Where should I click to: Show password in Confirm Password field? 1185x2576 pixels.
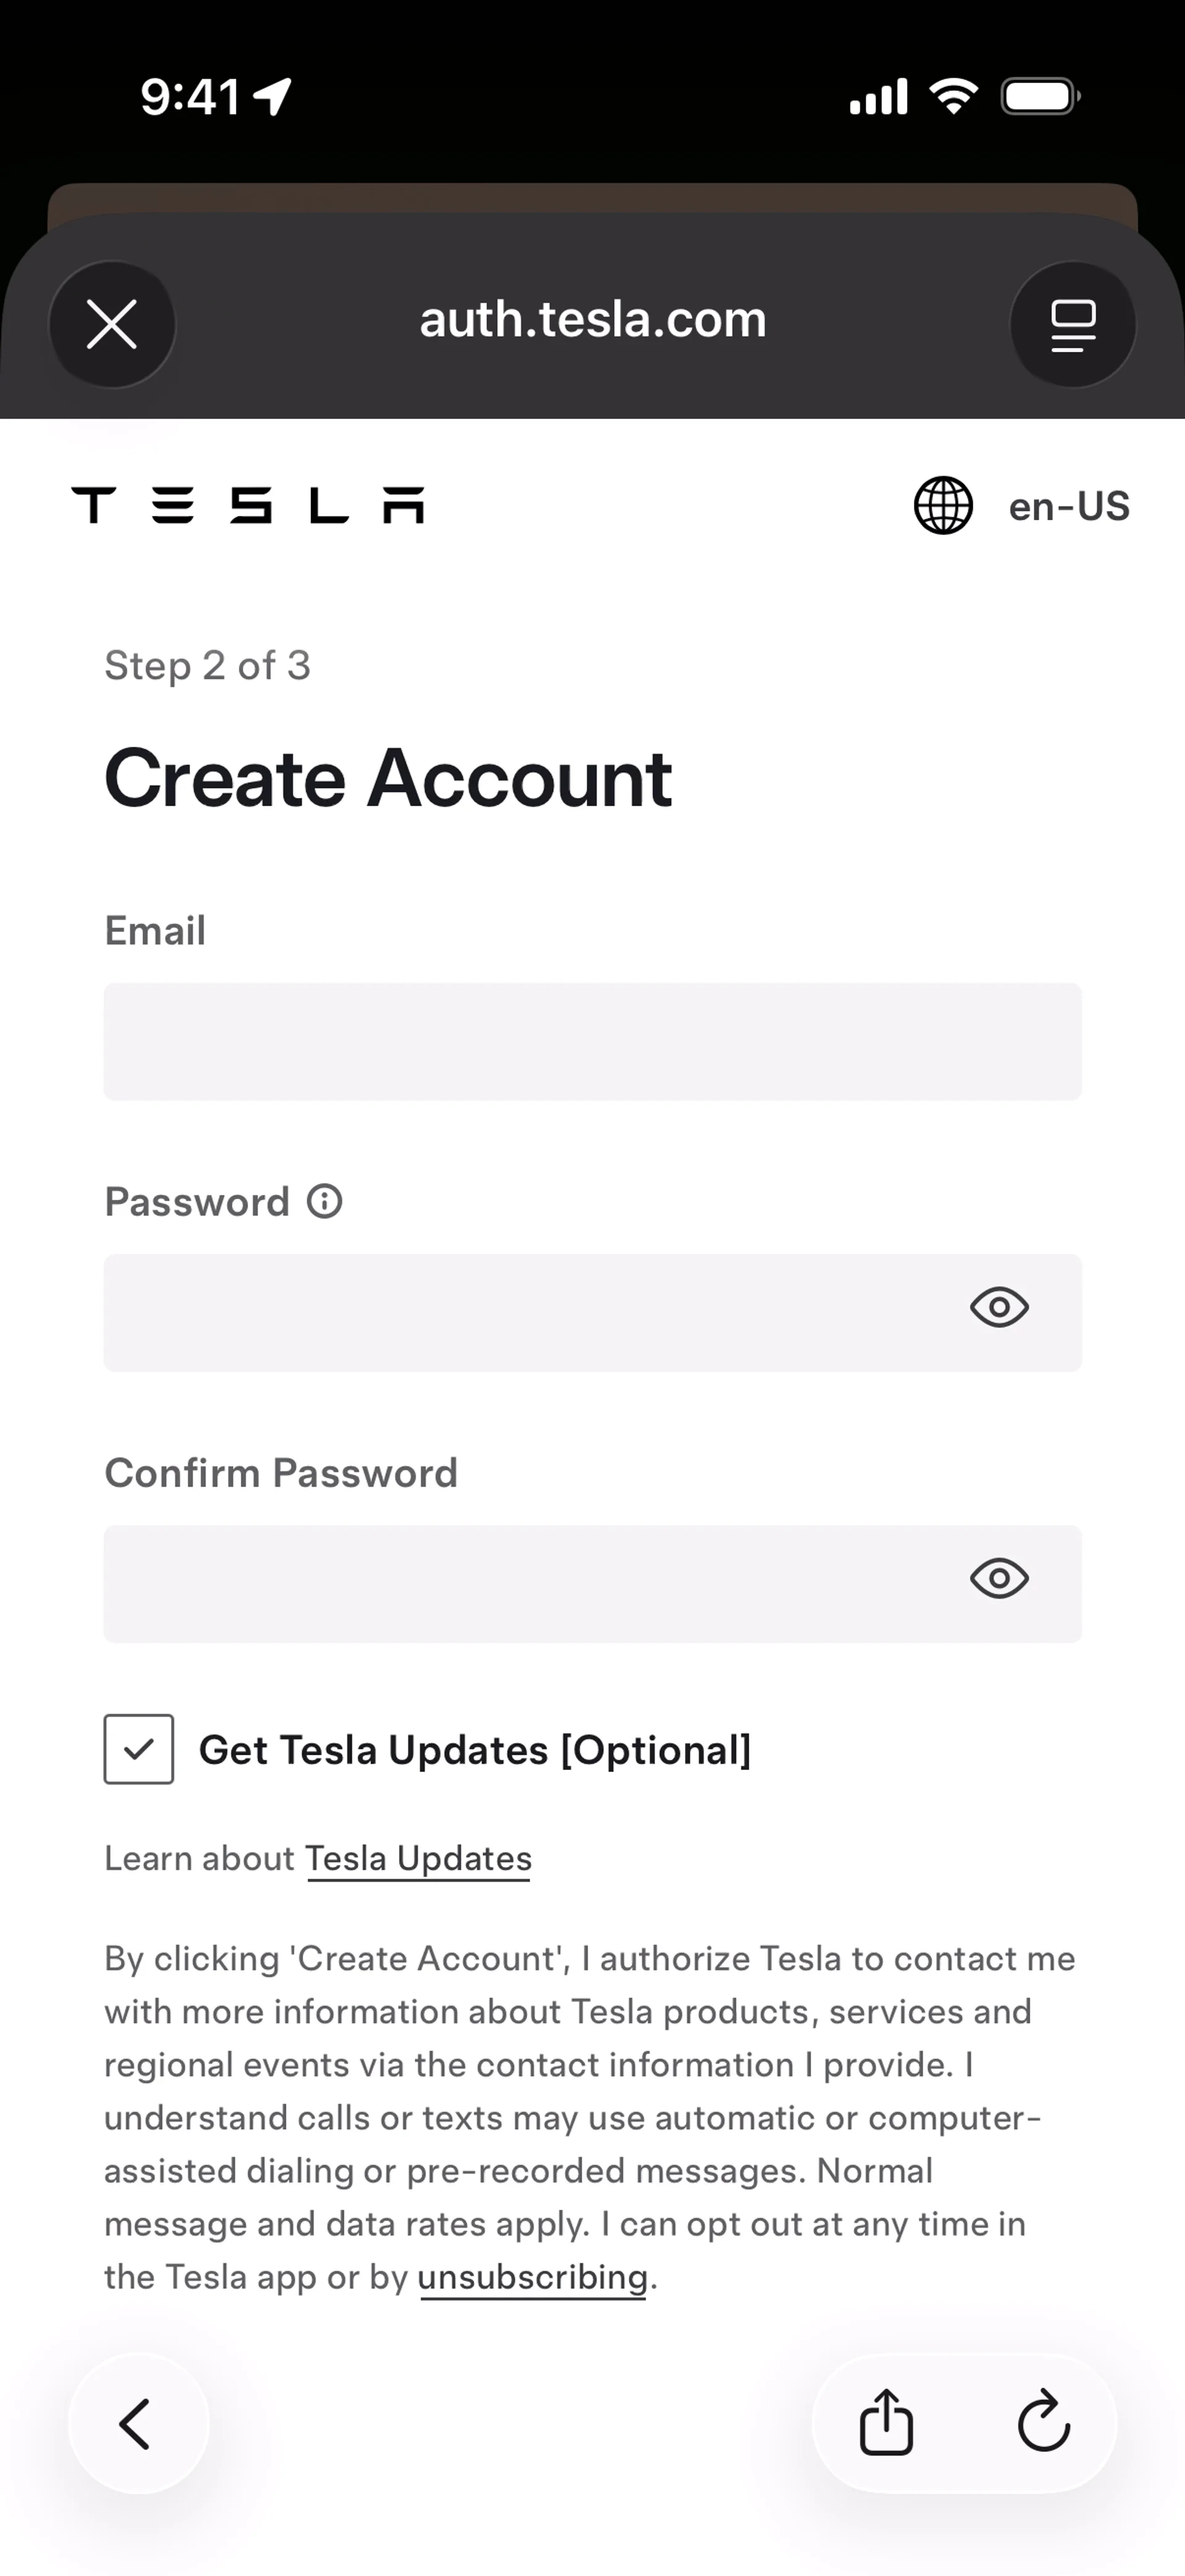(999, 1579)
